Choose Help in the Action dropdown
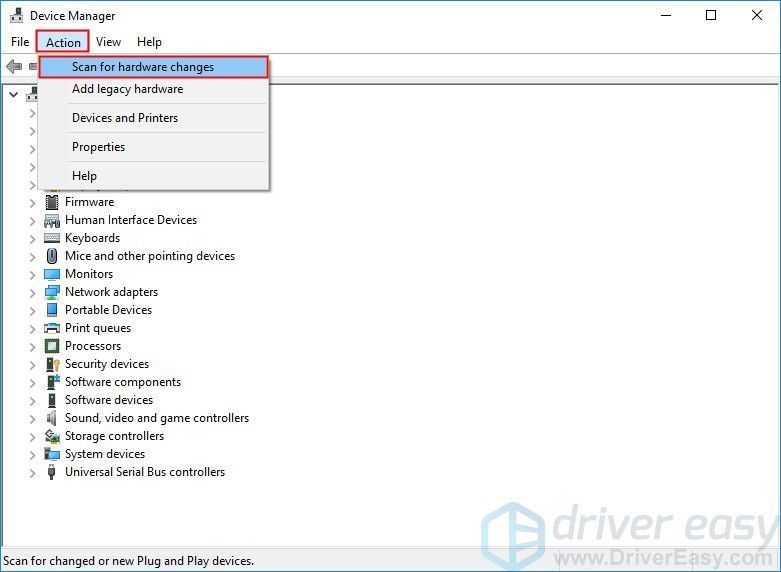 point(153,176)
